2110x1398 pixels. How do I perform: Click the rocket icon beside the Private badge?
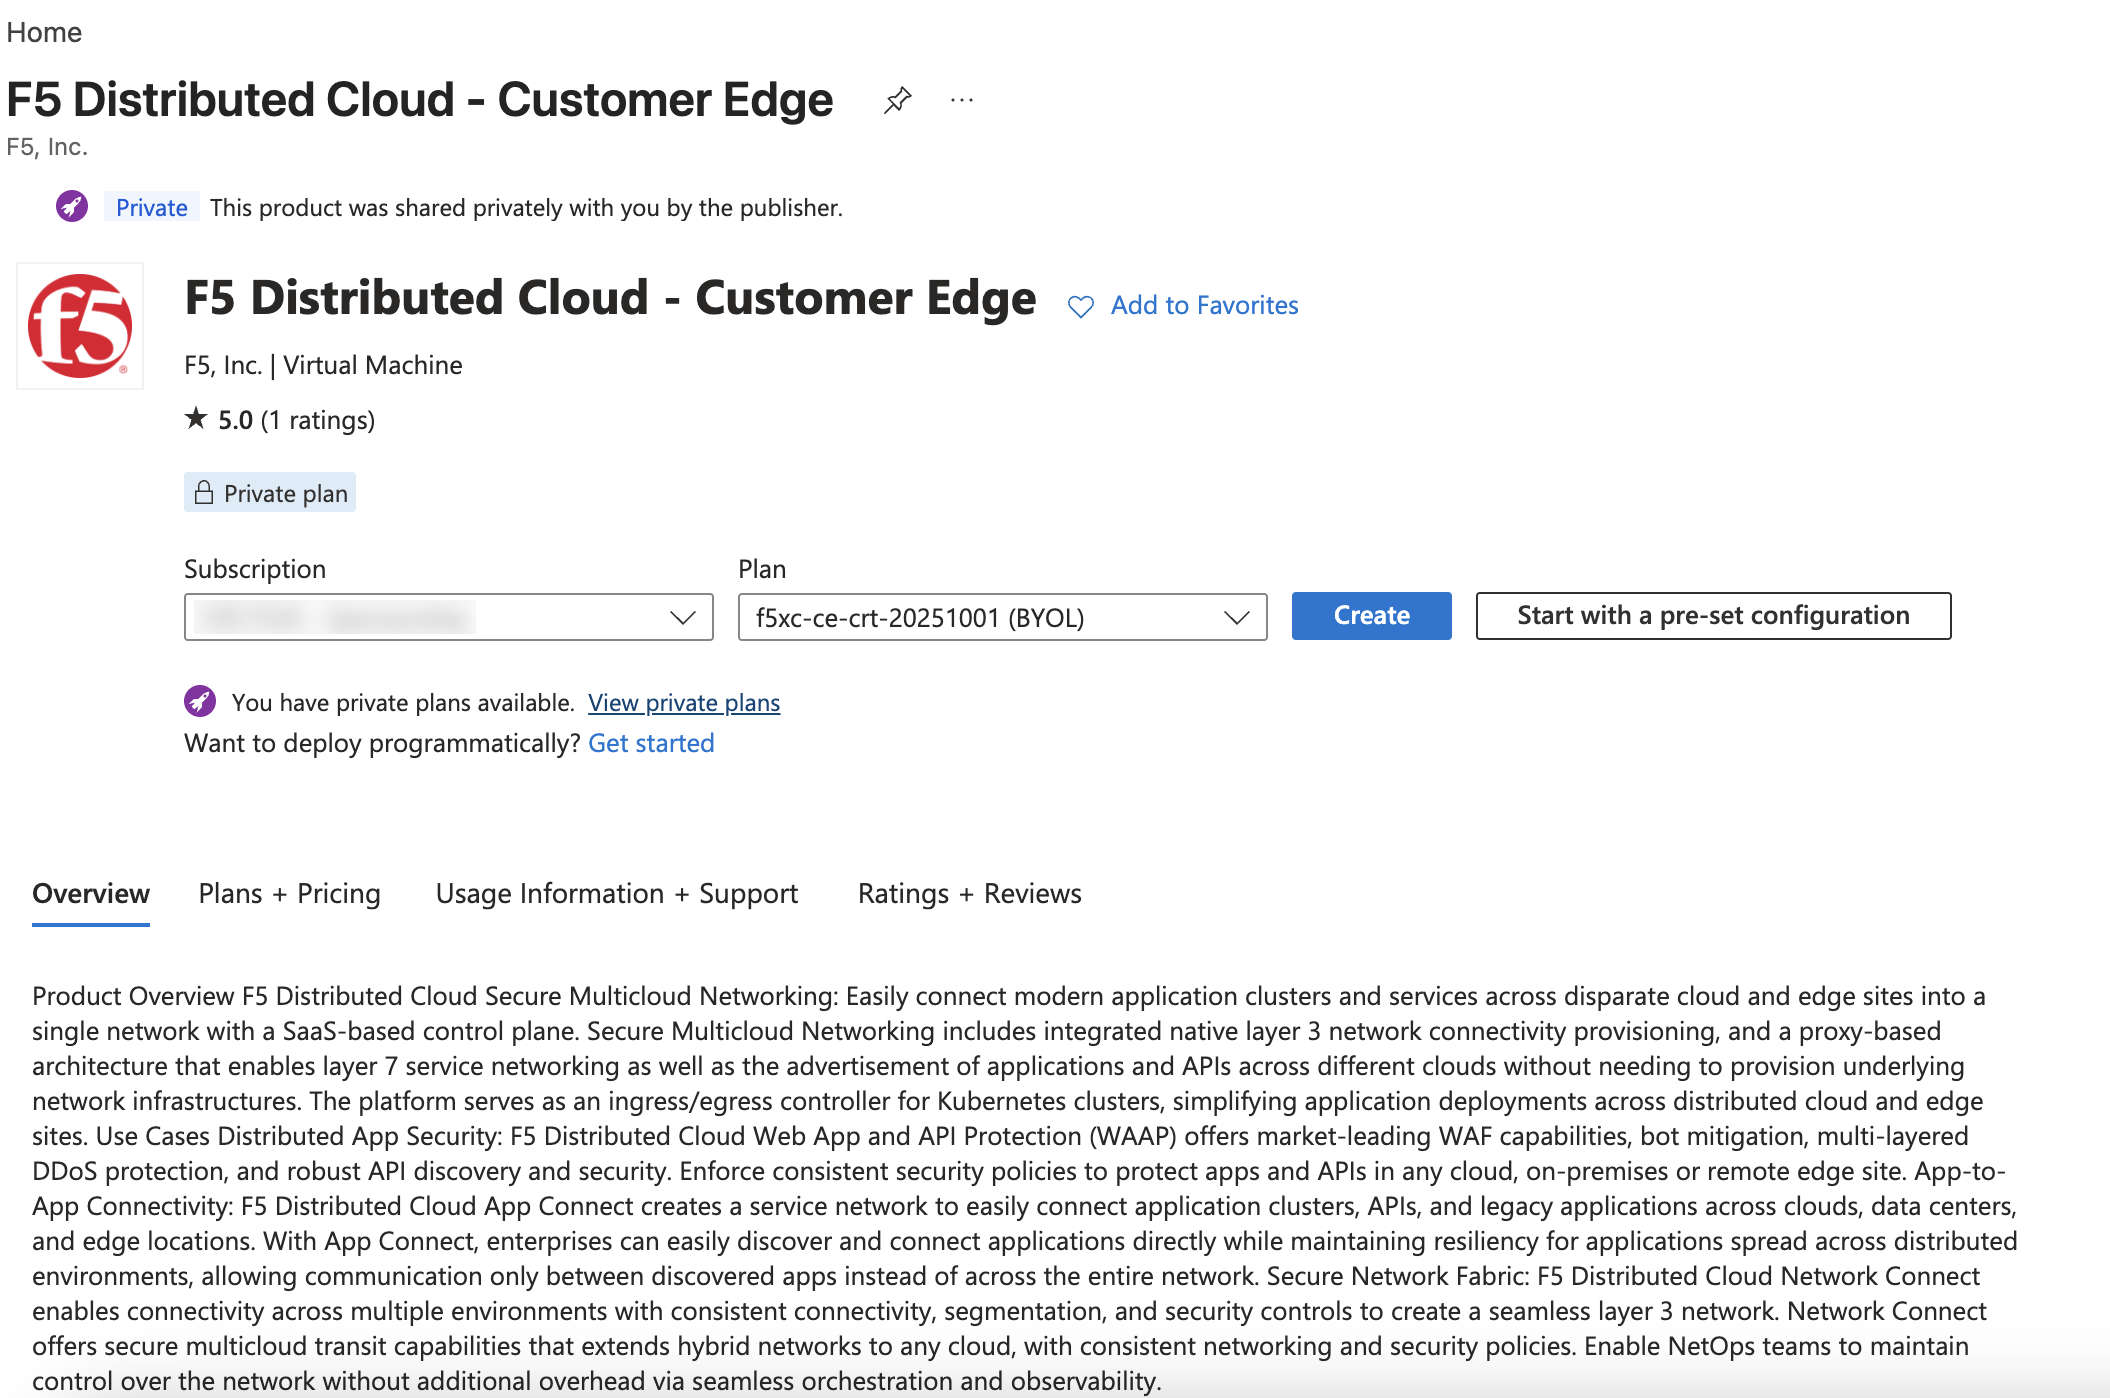(x=71, y=207)
